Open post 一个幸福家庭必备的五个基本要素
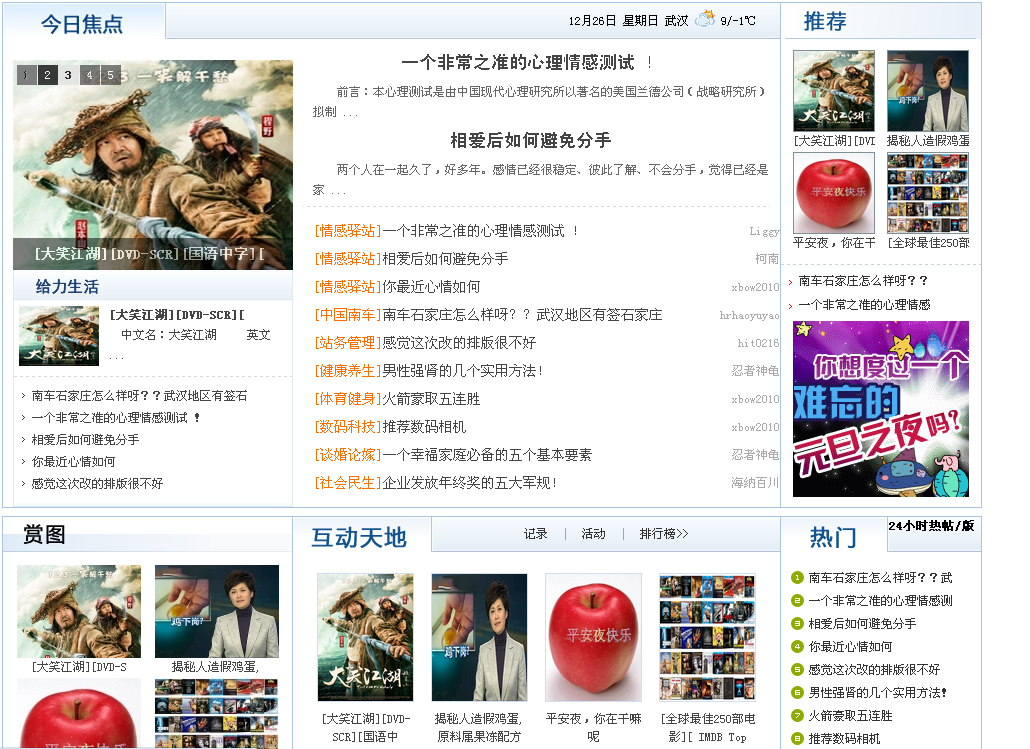 (487, 455)
